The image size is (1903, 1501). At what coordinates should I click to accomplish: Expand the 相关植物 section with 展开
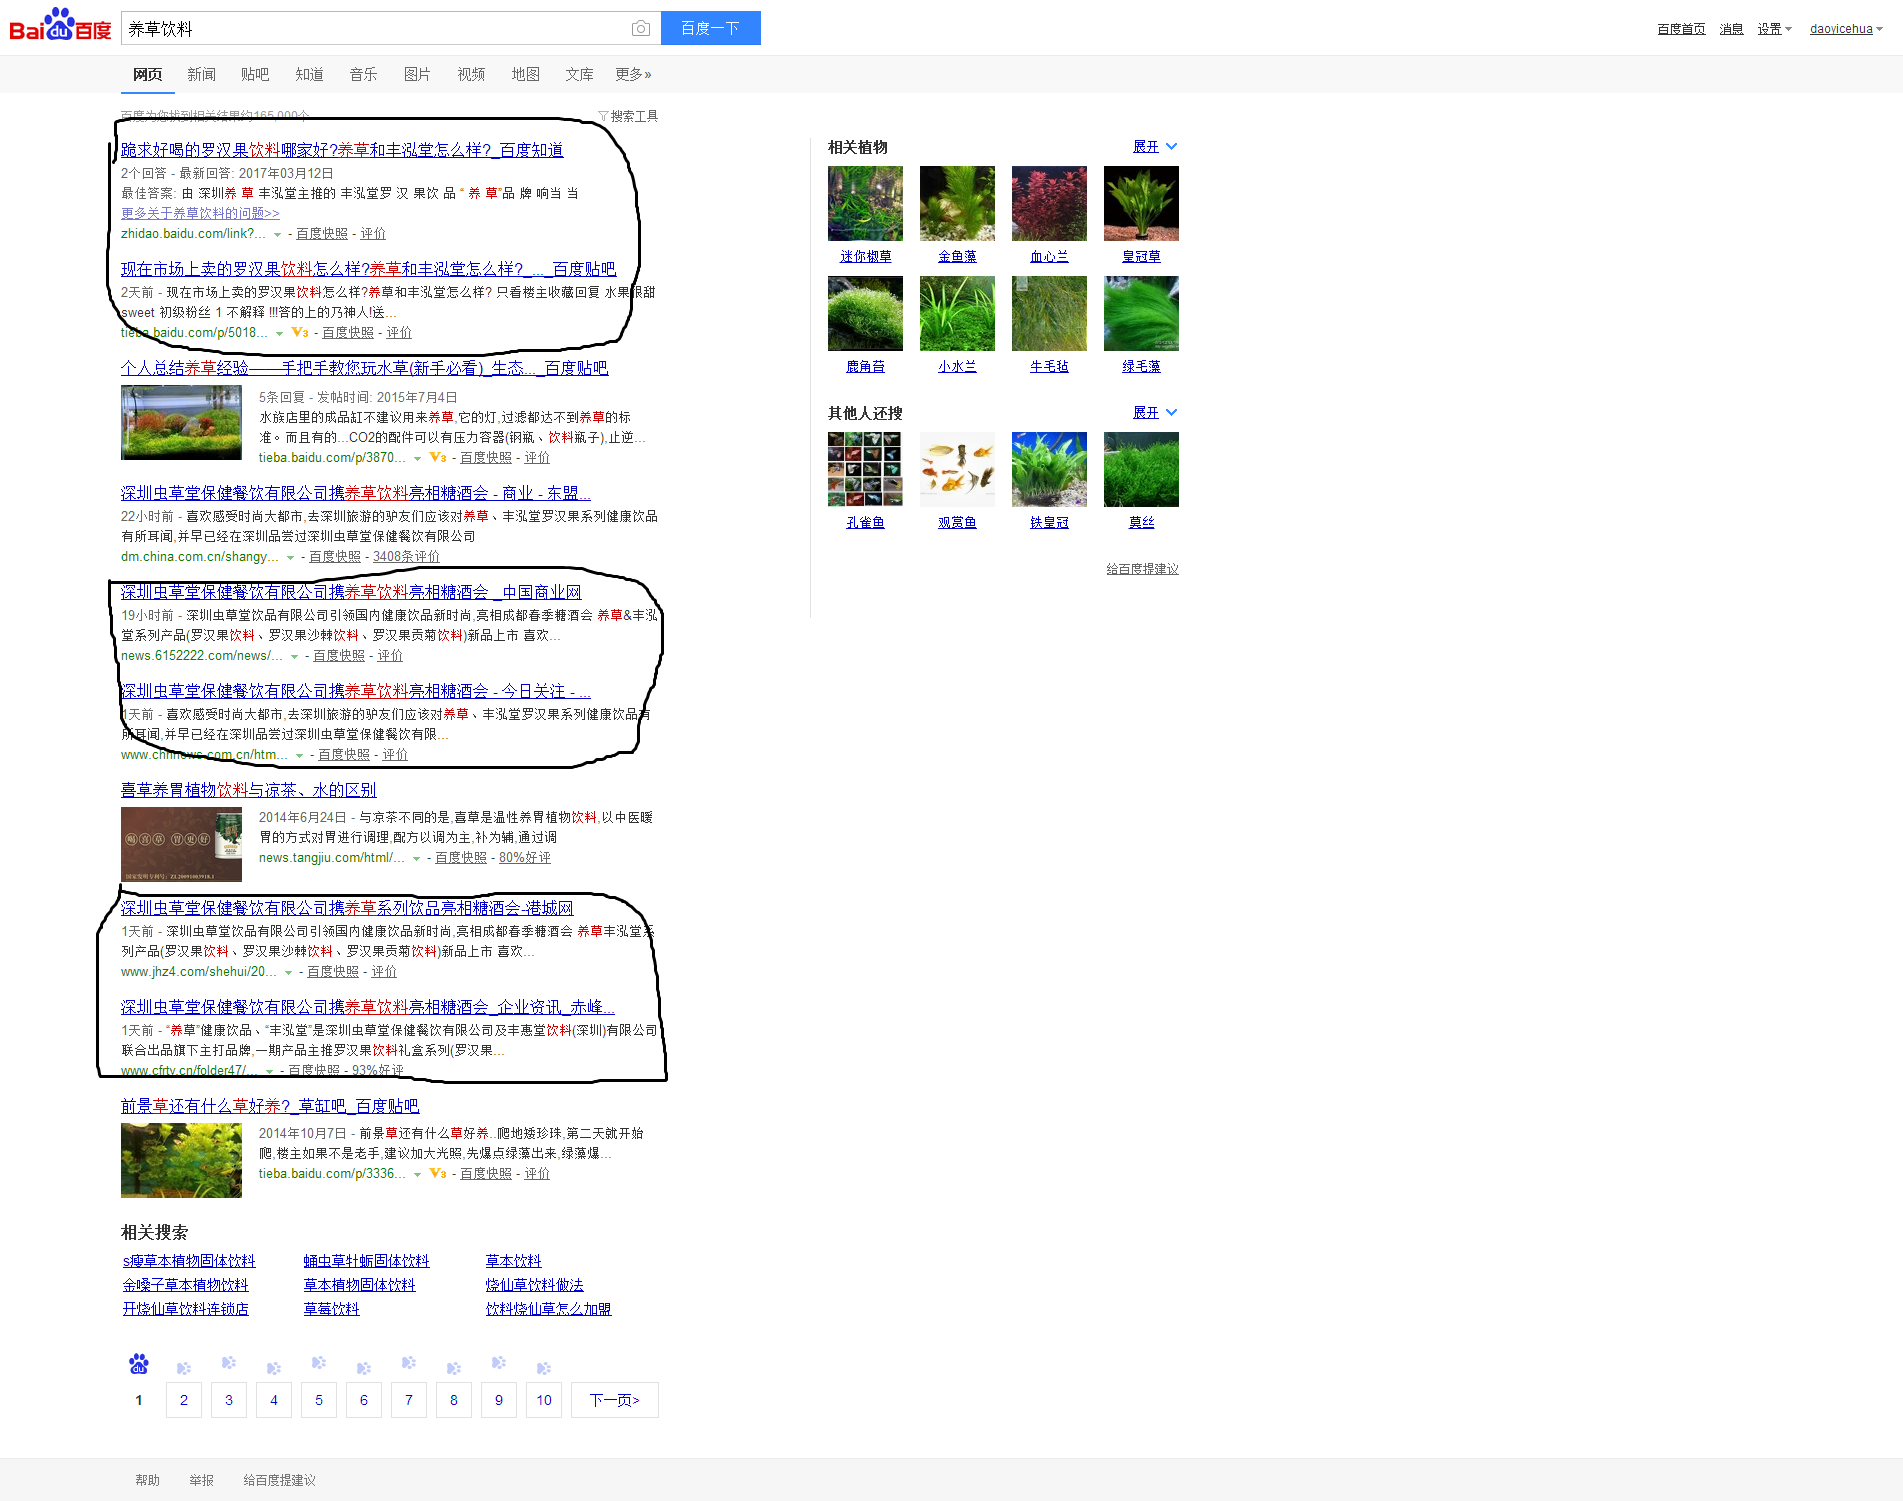1155,146
